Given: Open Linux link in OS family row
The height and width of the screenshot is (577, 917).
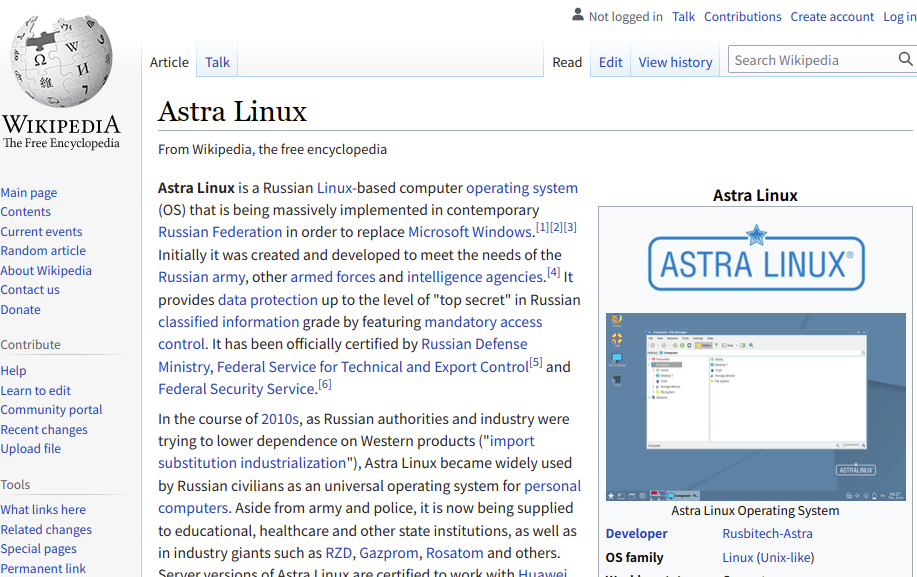Looking at the screenshot, I should (x=737, y=558).
